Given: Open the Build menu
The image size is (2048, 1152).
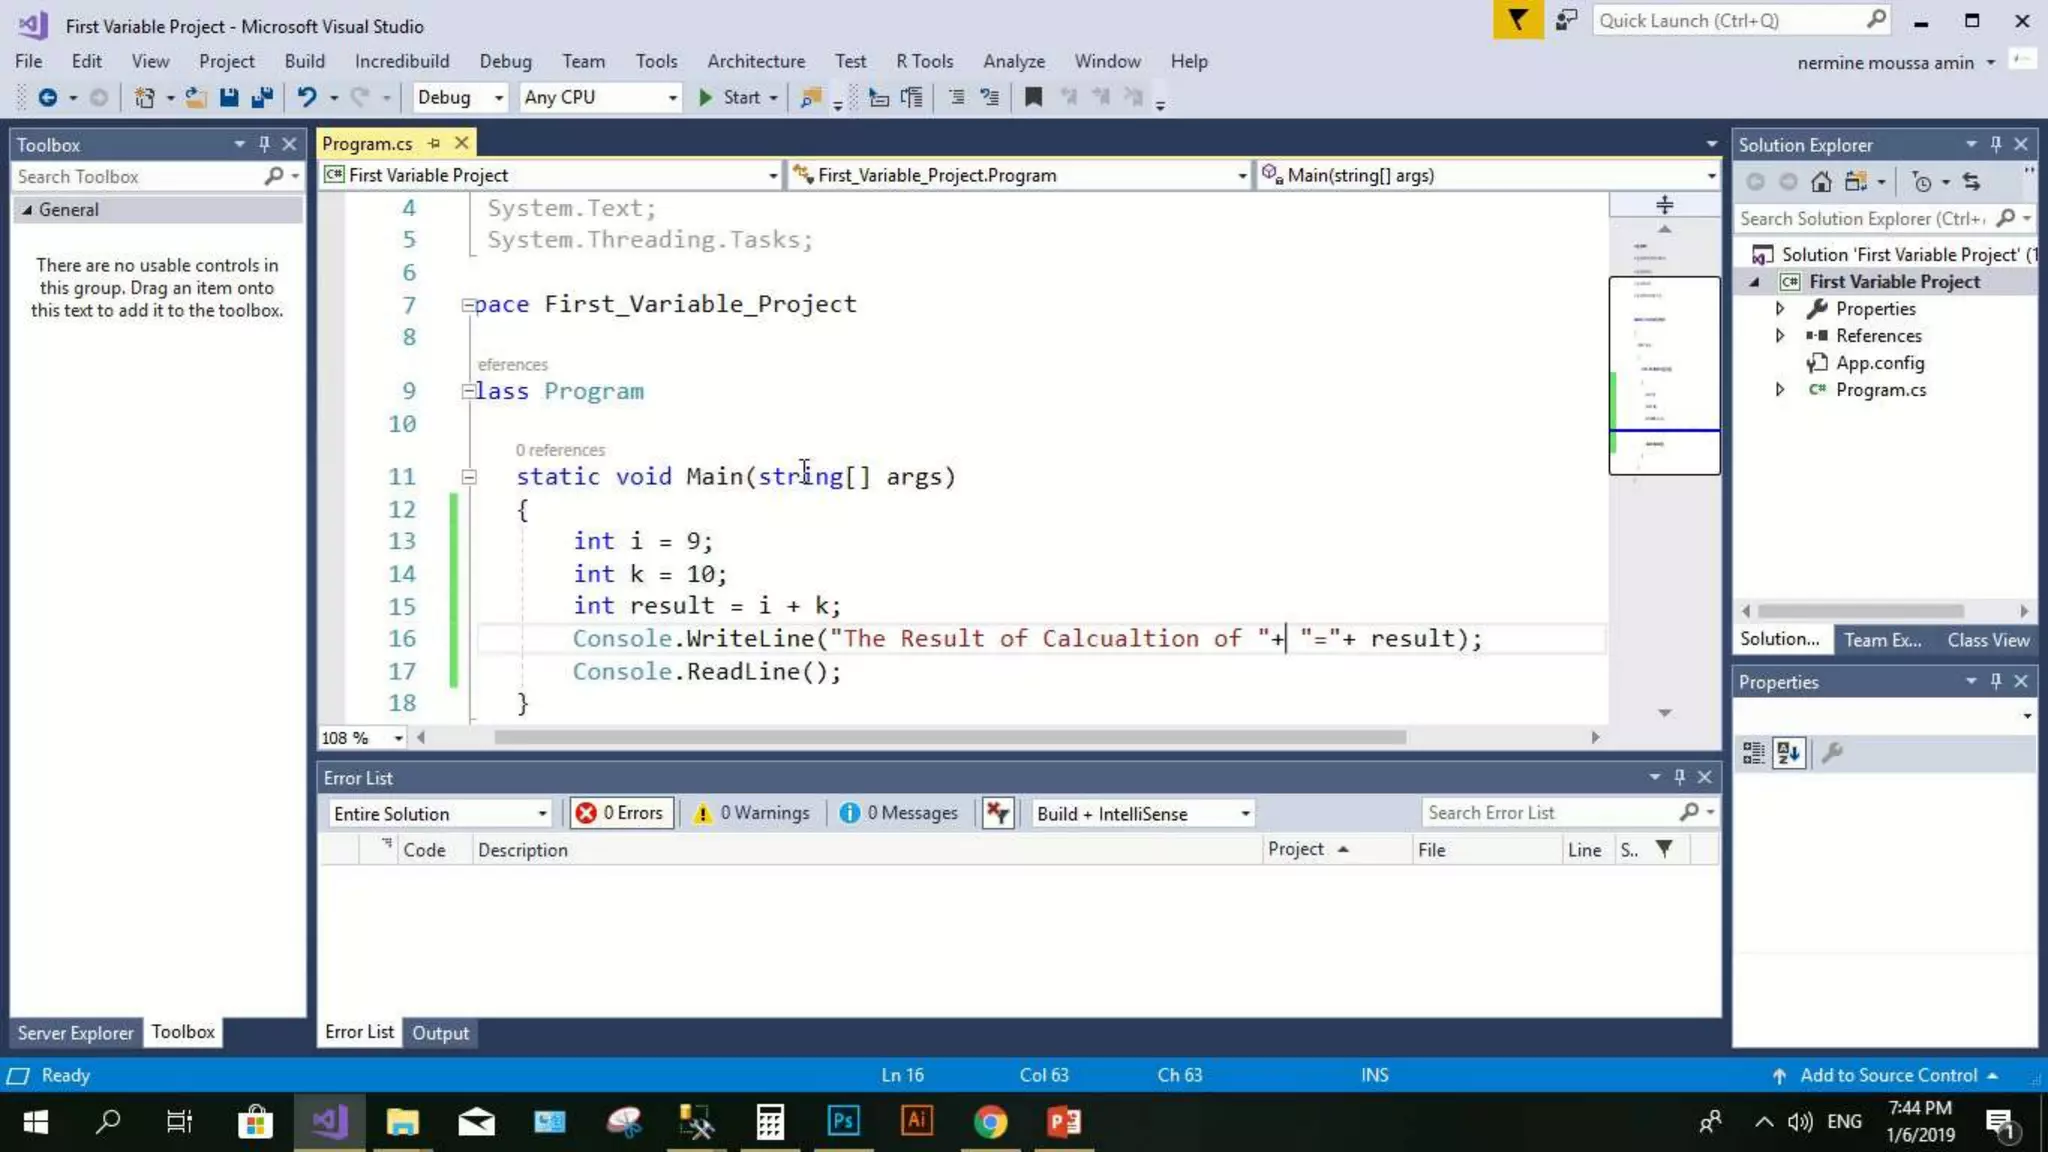Looking at the screenshot, I should tap(304, 61).
